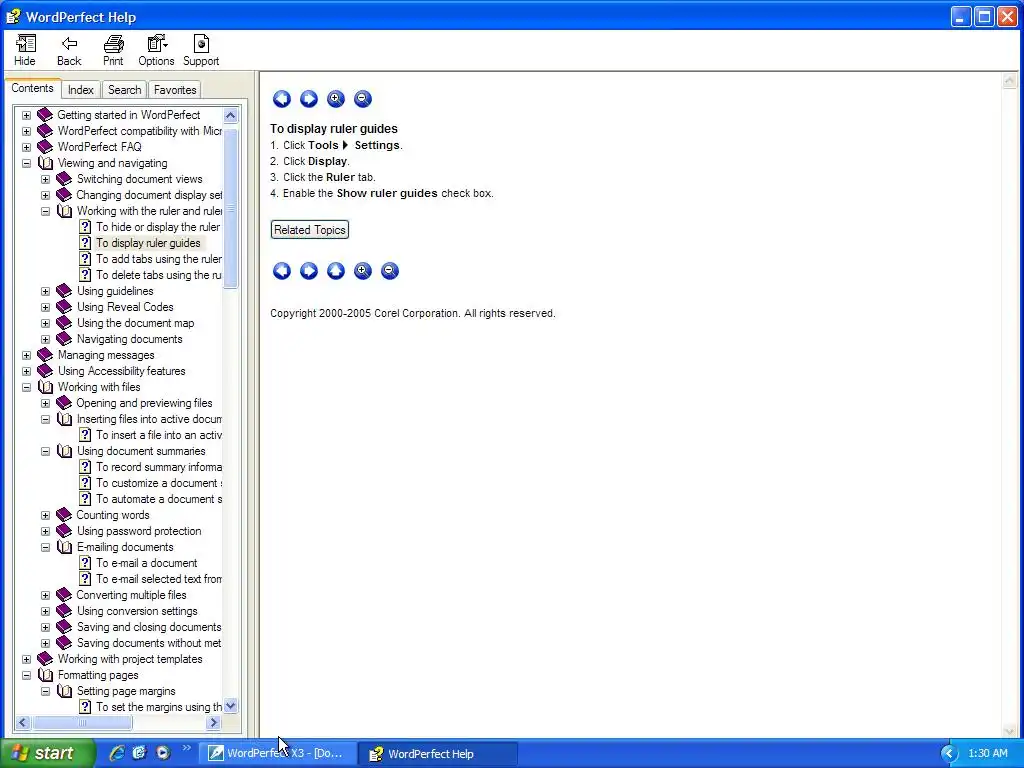Click the open book icon for Formatting pages

click(x=45, y=675)
